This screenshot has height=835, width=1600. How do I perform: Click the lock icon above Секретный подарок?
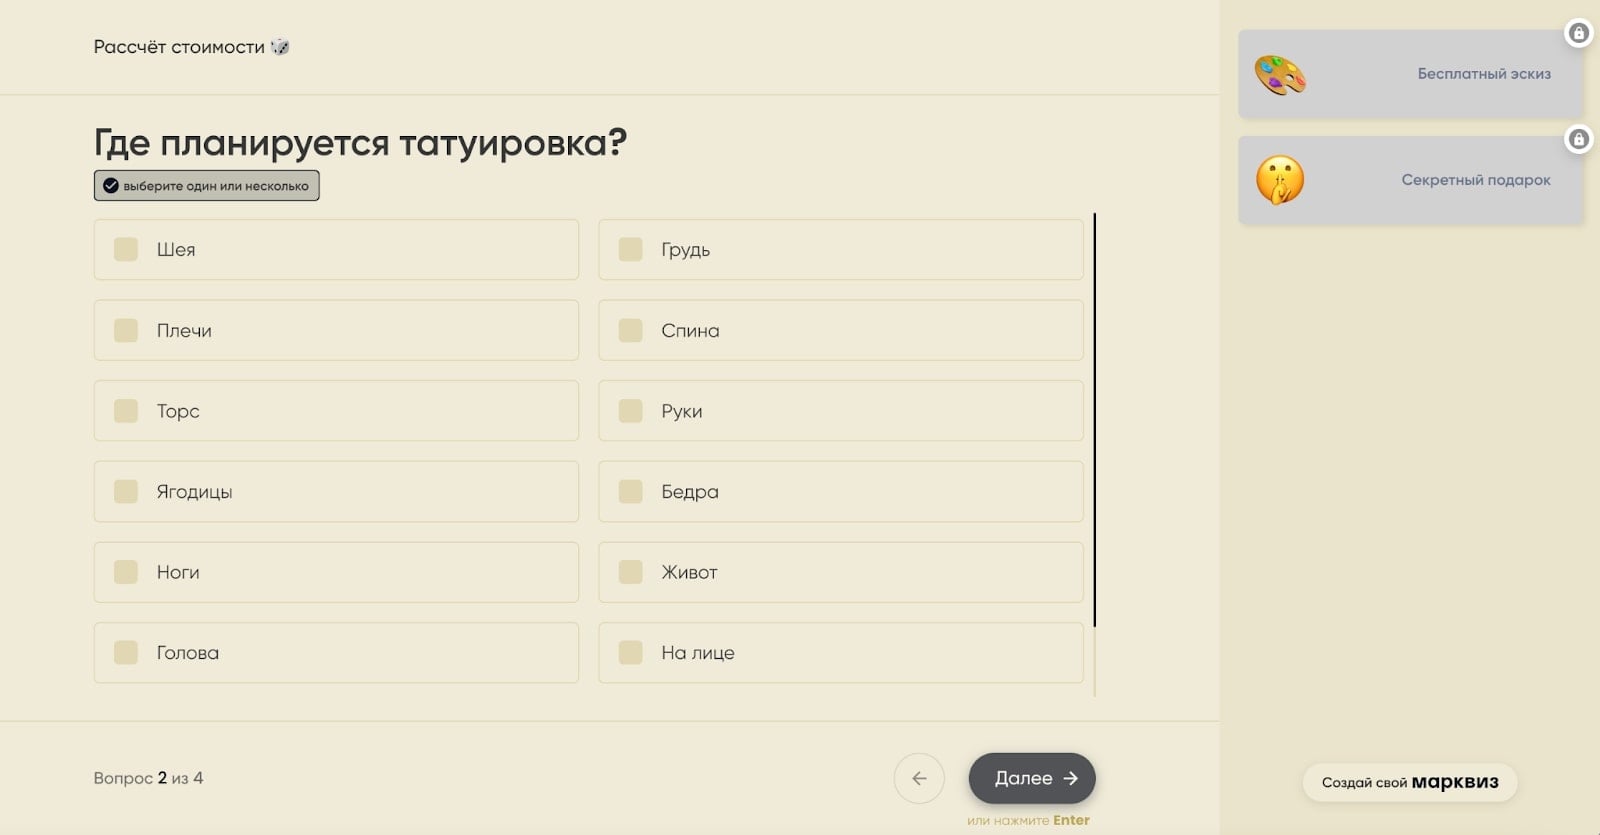coord(1581,140)
